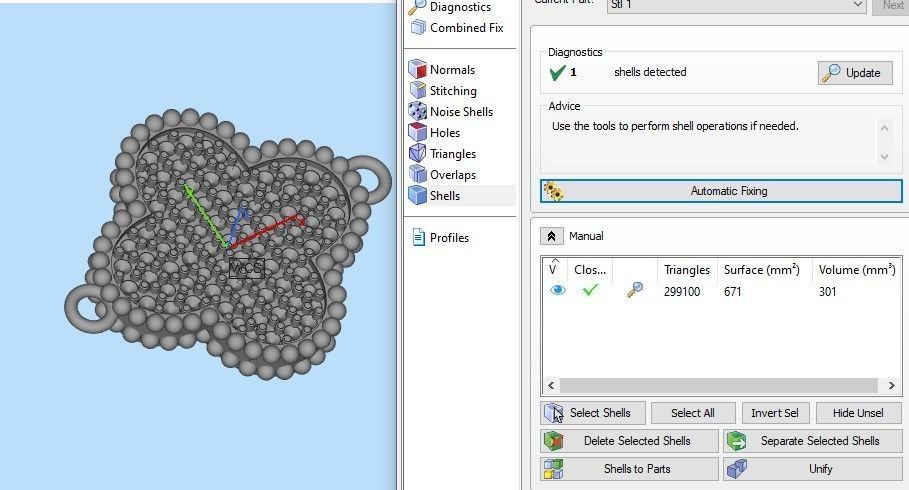The width and height of the screenshot is (909, 490).
Task: Select the Combined Fix step
Action: click(x=457, y=28)
